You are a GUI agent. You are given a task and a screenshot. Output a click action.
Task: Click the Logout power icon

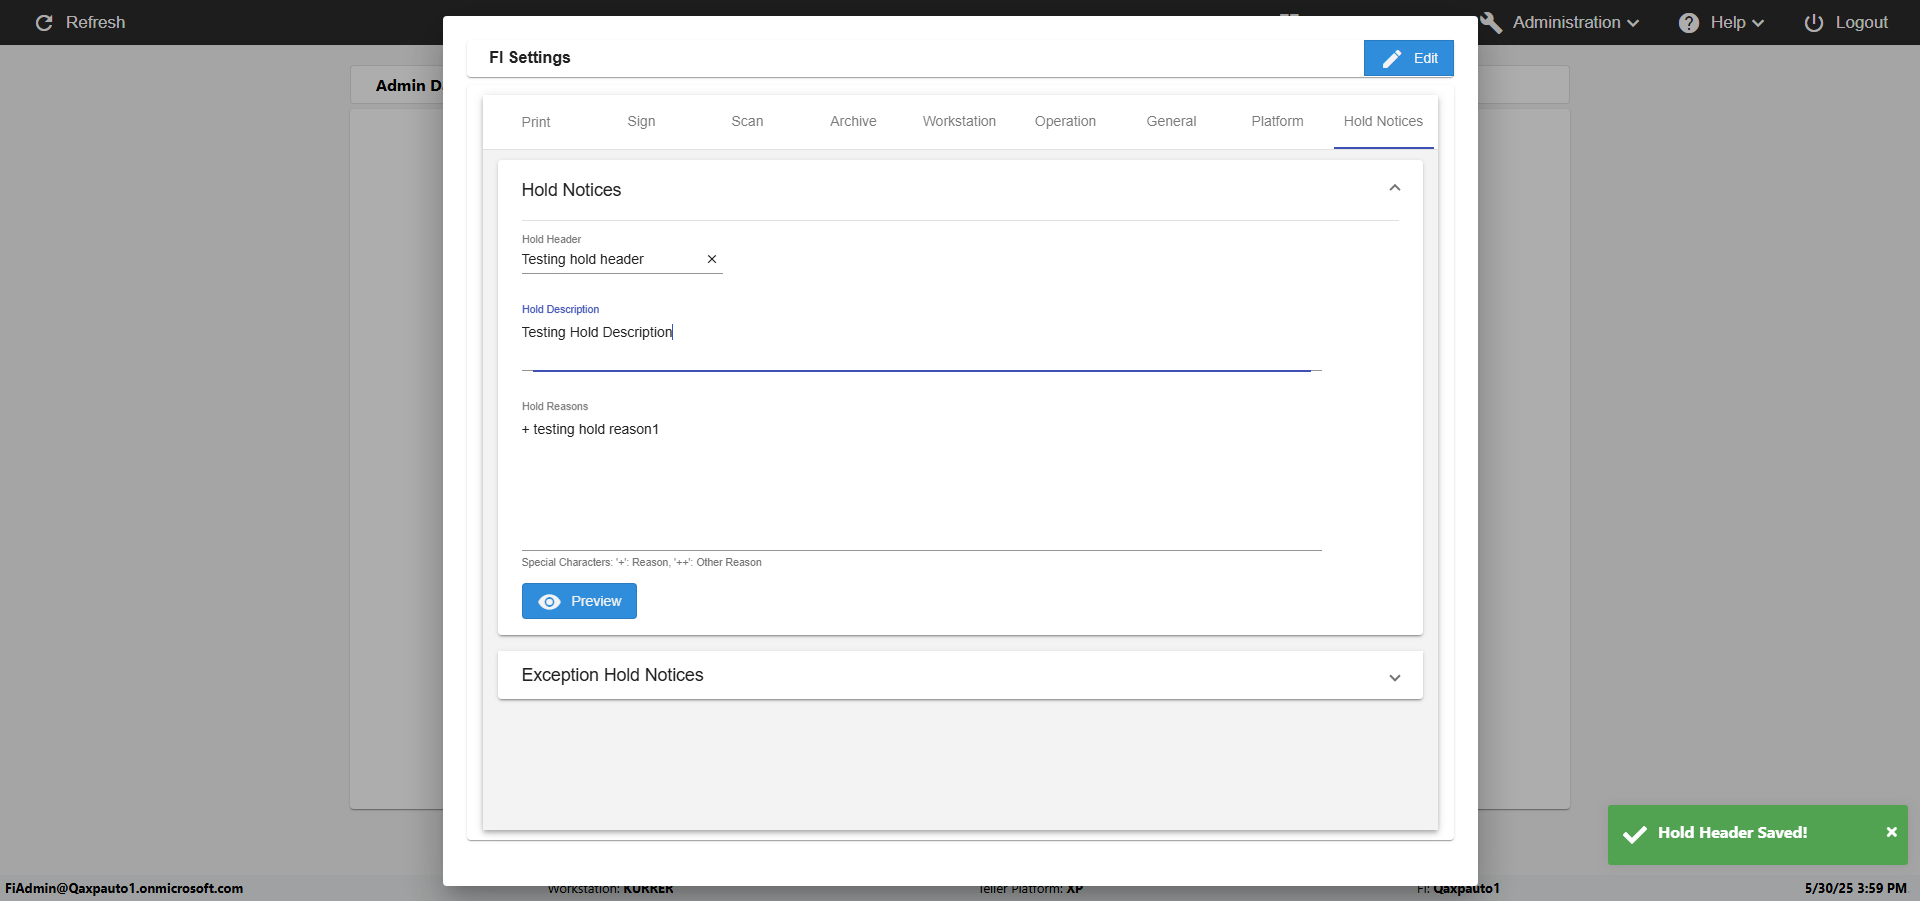pos(1813,23)
